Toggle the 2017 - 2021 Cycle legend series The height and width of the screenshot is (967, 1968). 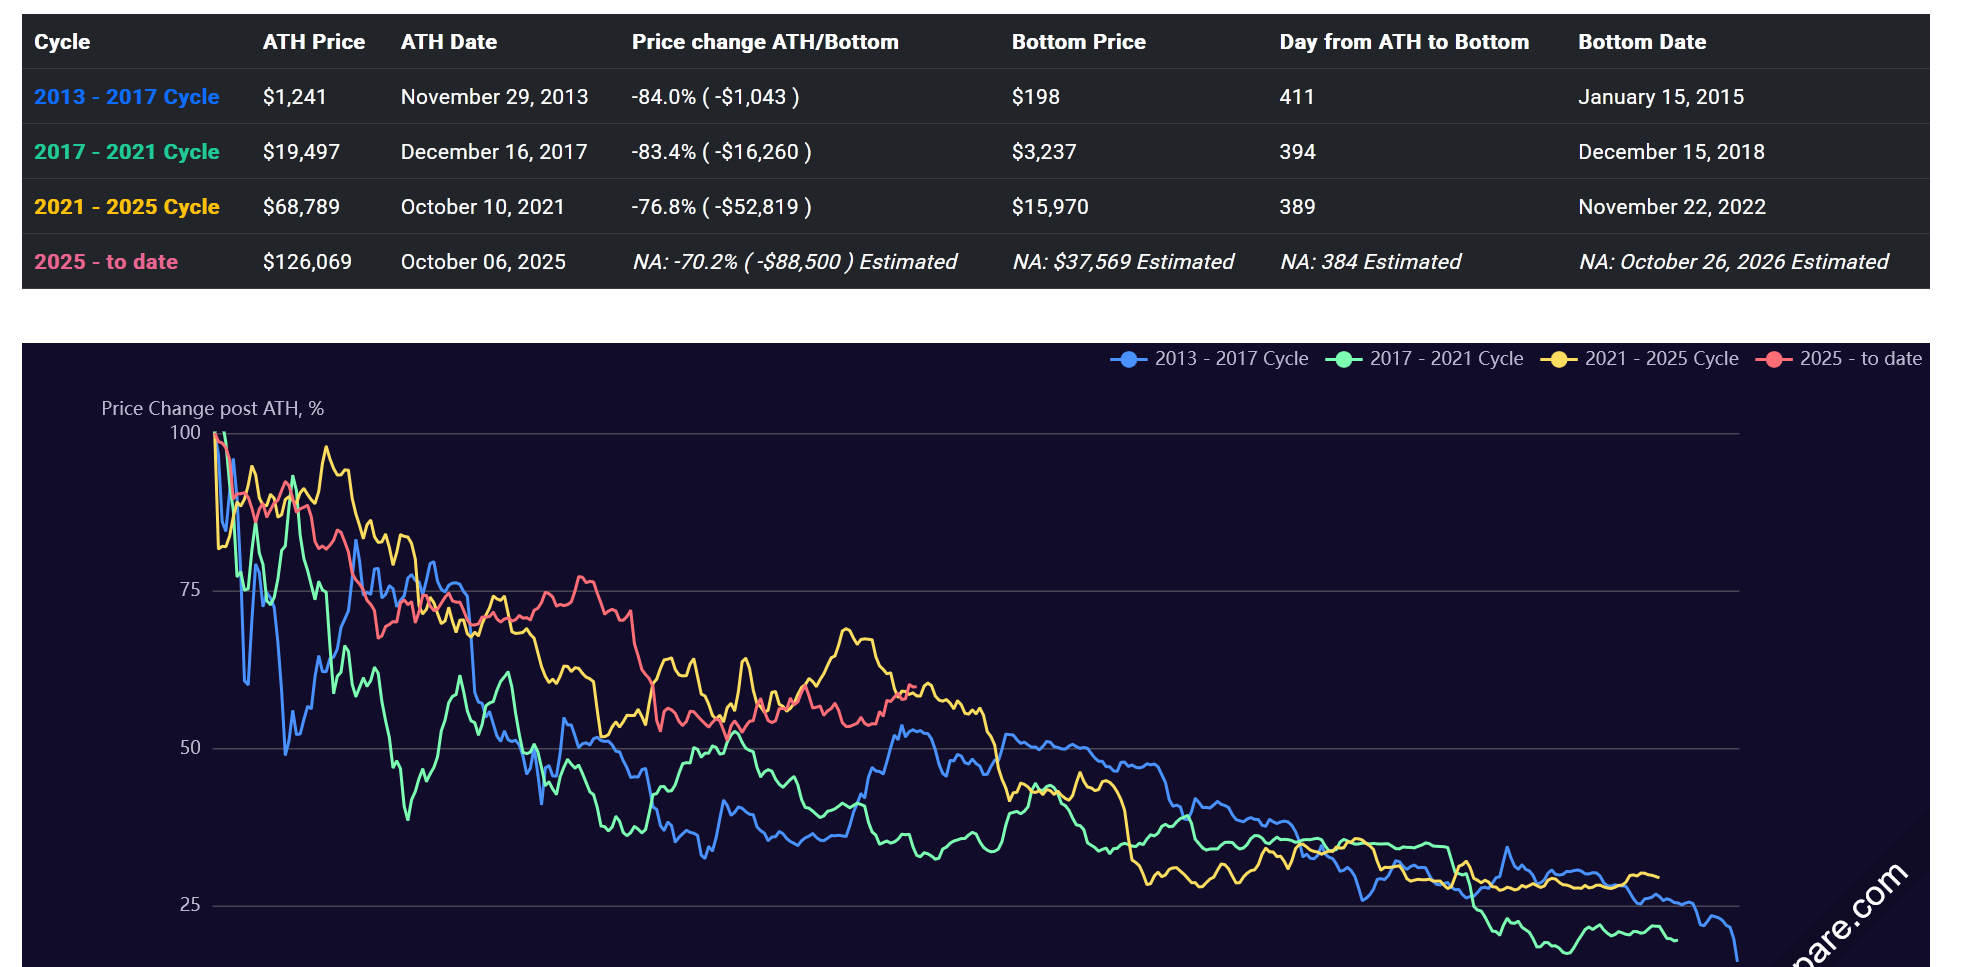pos(1424,359)
